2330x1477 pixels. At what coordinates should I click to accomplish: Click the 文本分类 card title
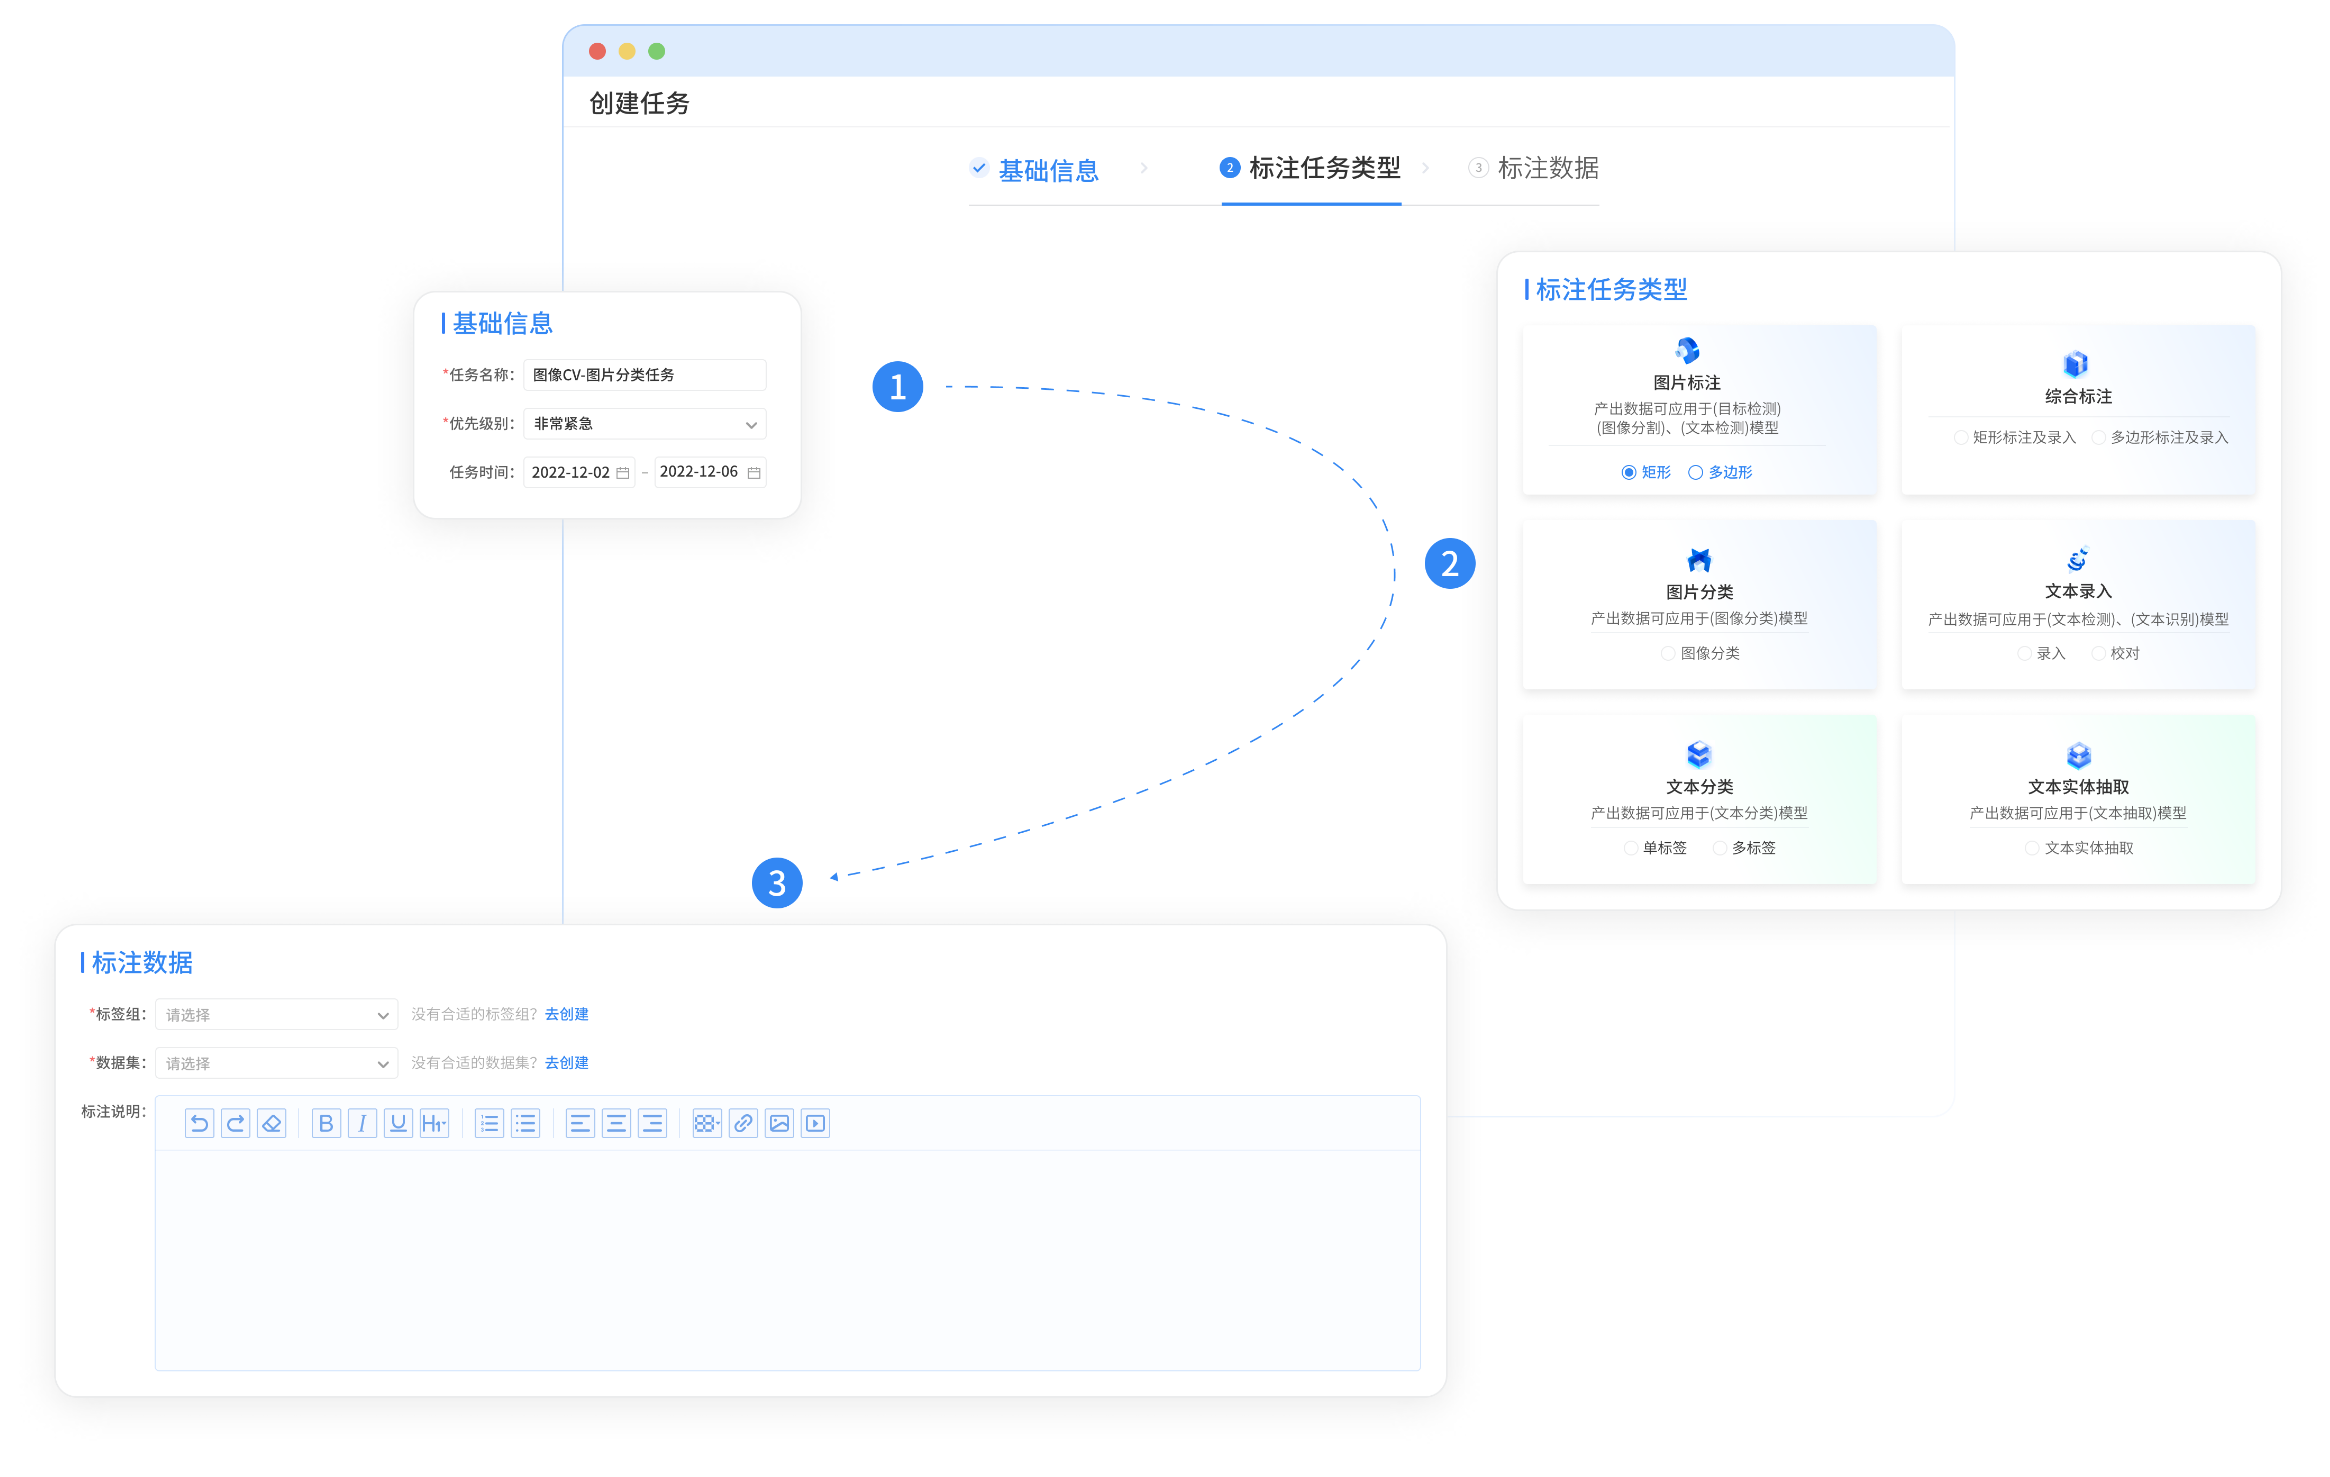(x=1699, y=787)
